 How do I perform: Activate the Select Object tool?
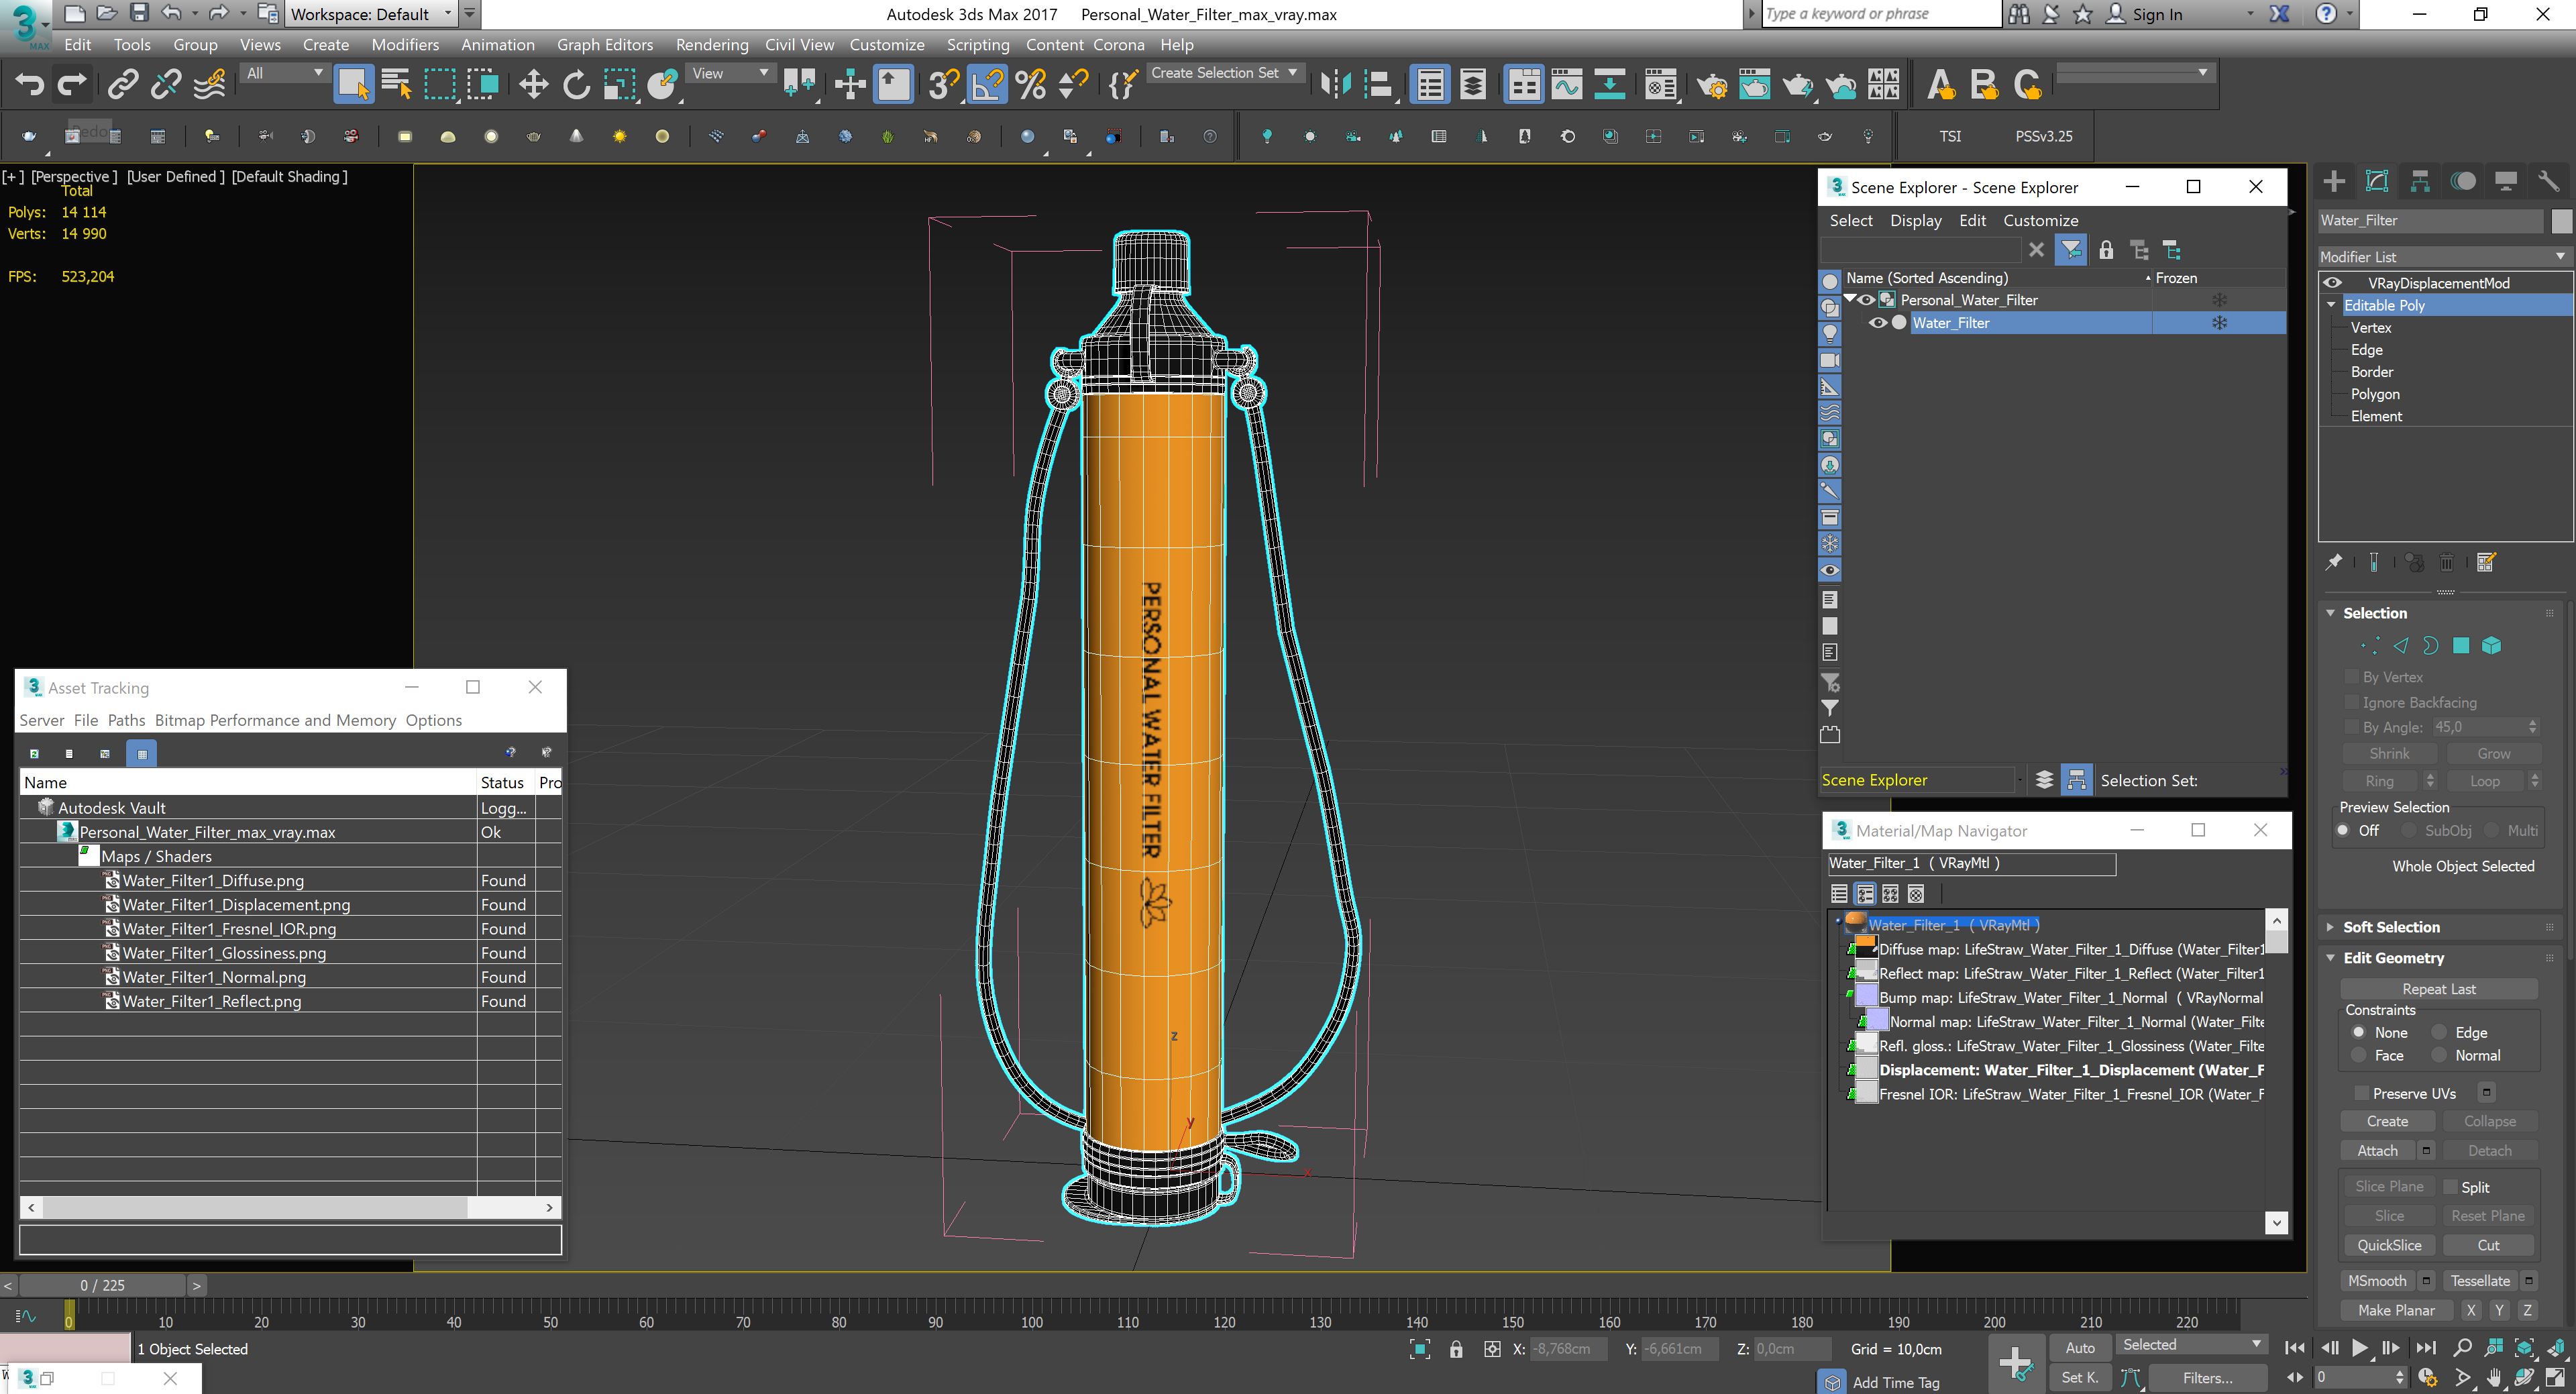click(353, 85)
